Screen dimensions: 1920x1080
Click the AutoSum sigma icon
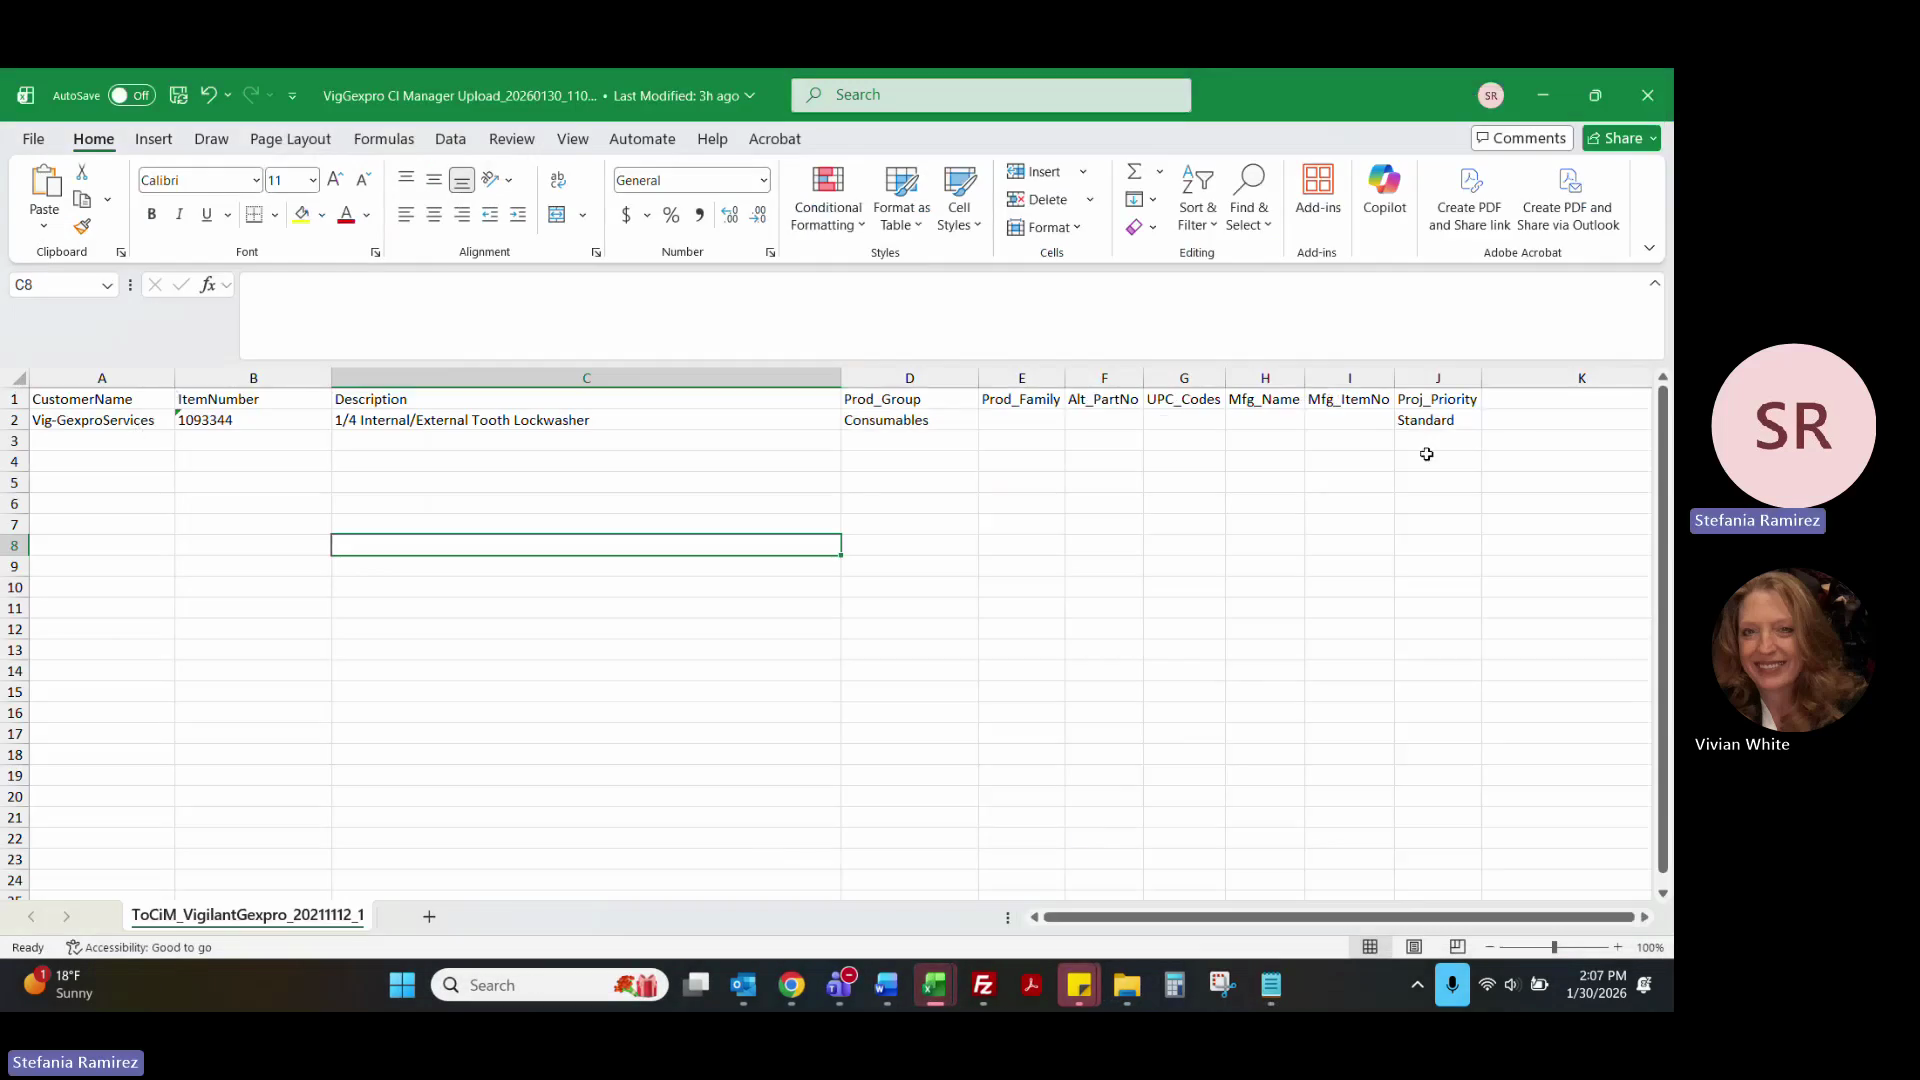(x=1134, y=172)
